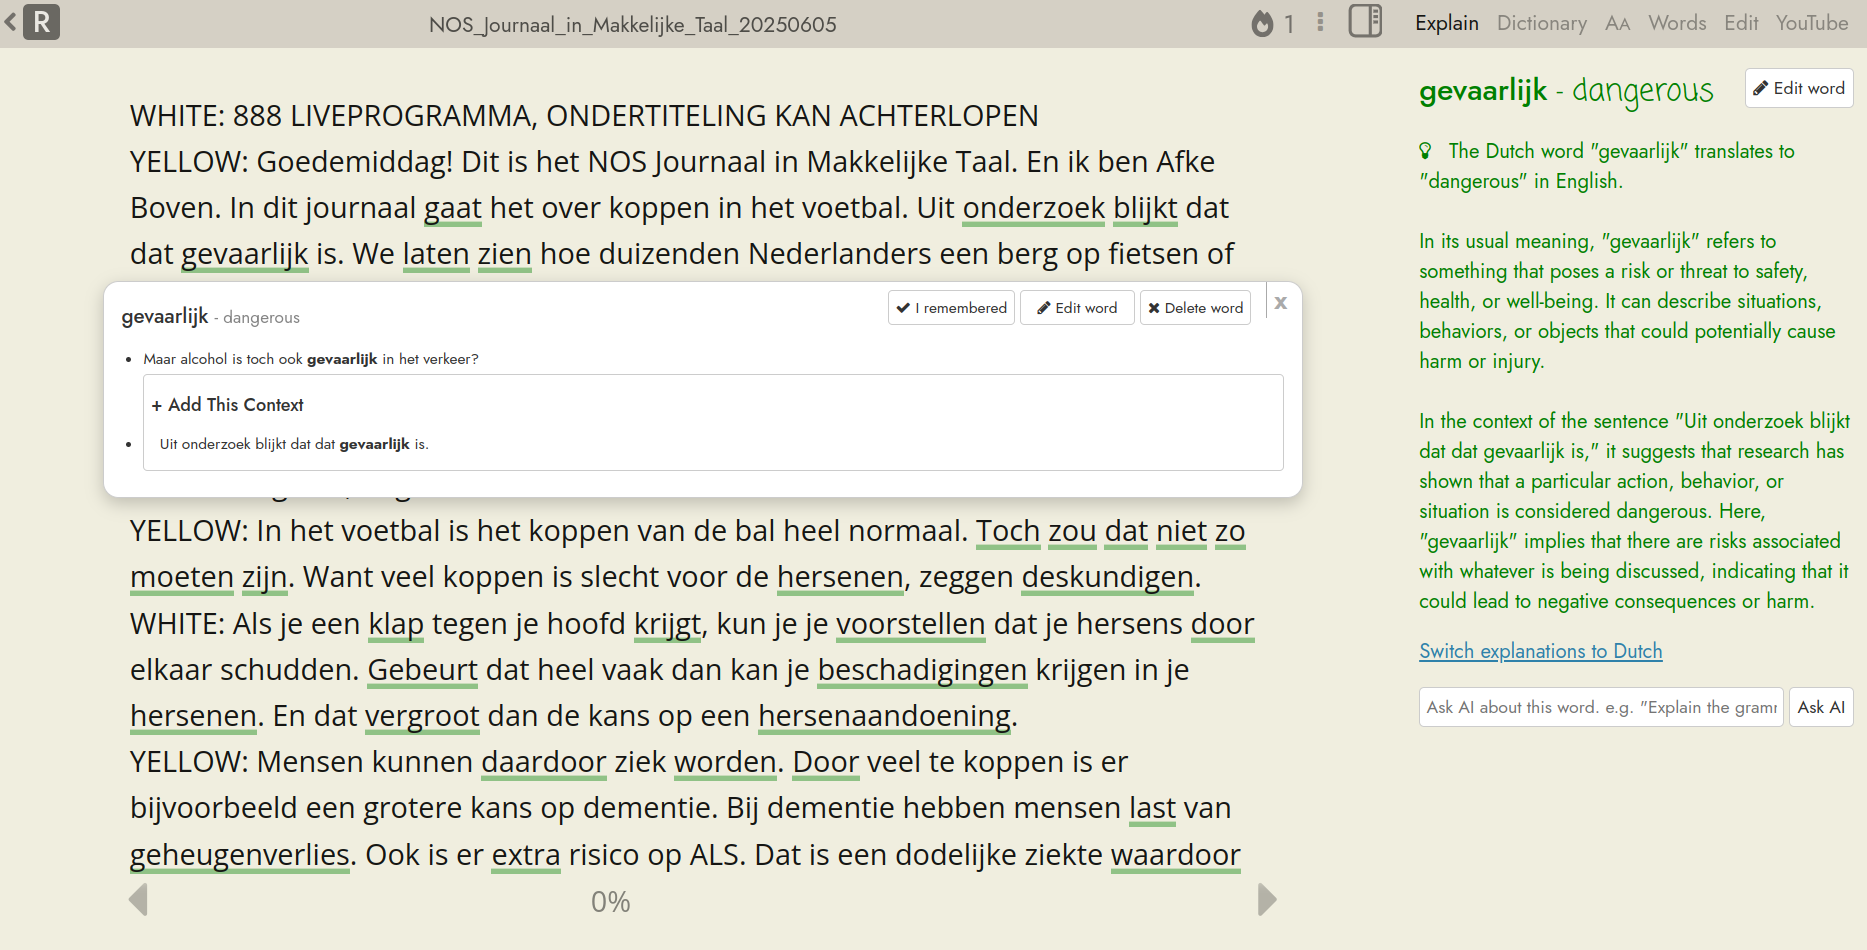Click the word onderzoek in the text
This screenshot has height=950, width=1867.
point(1034,208)
